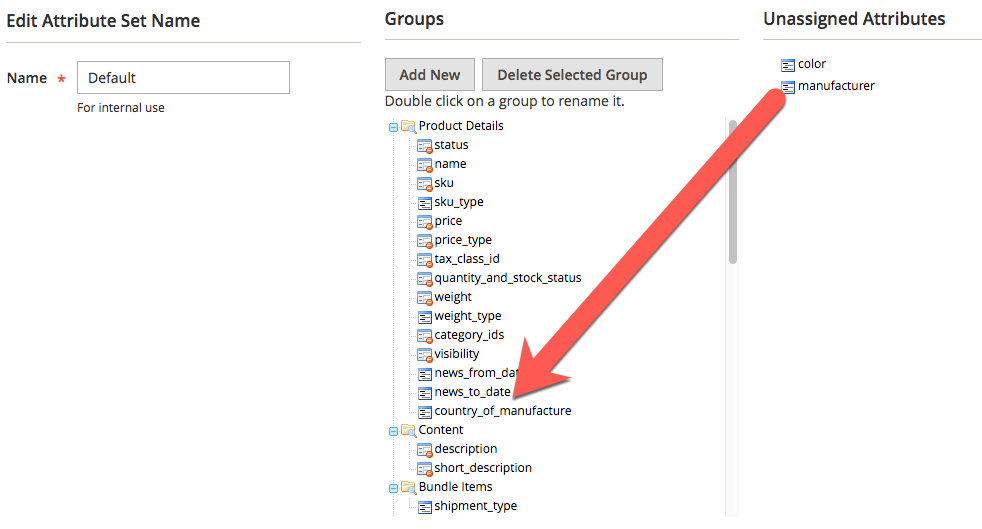Select the weight_type attribute text
The height and width of the screenshot is (529, 982).
pos(468,316)
